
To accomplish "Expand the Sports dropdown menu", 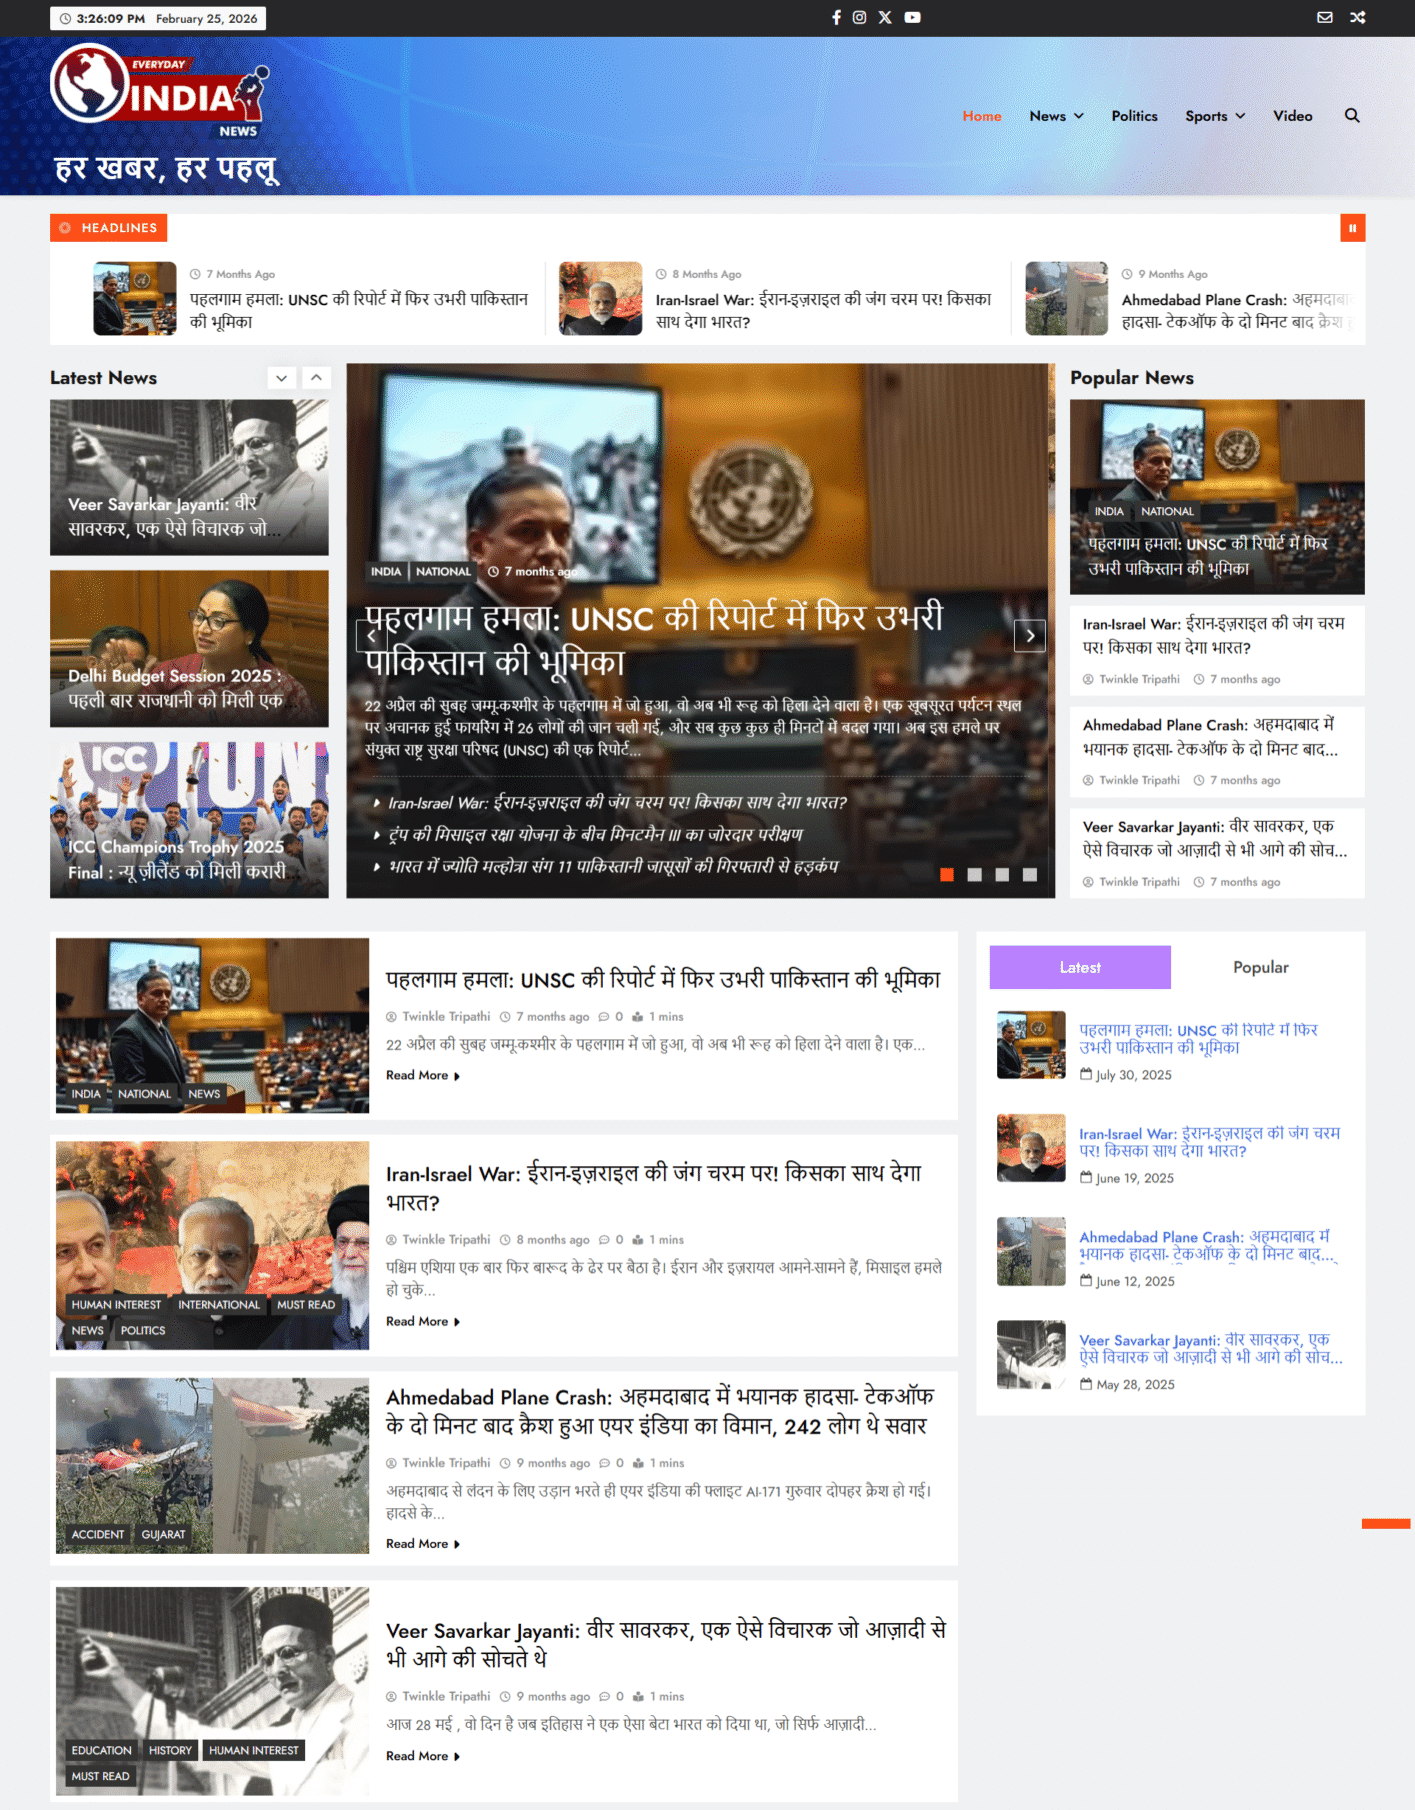I will (1214, 116).
